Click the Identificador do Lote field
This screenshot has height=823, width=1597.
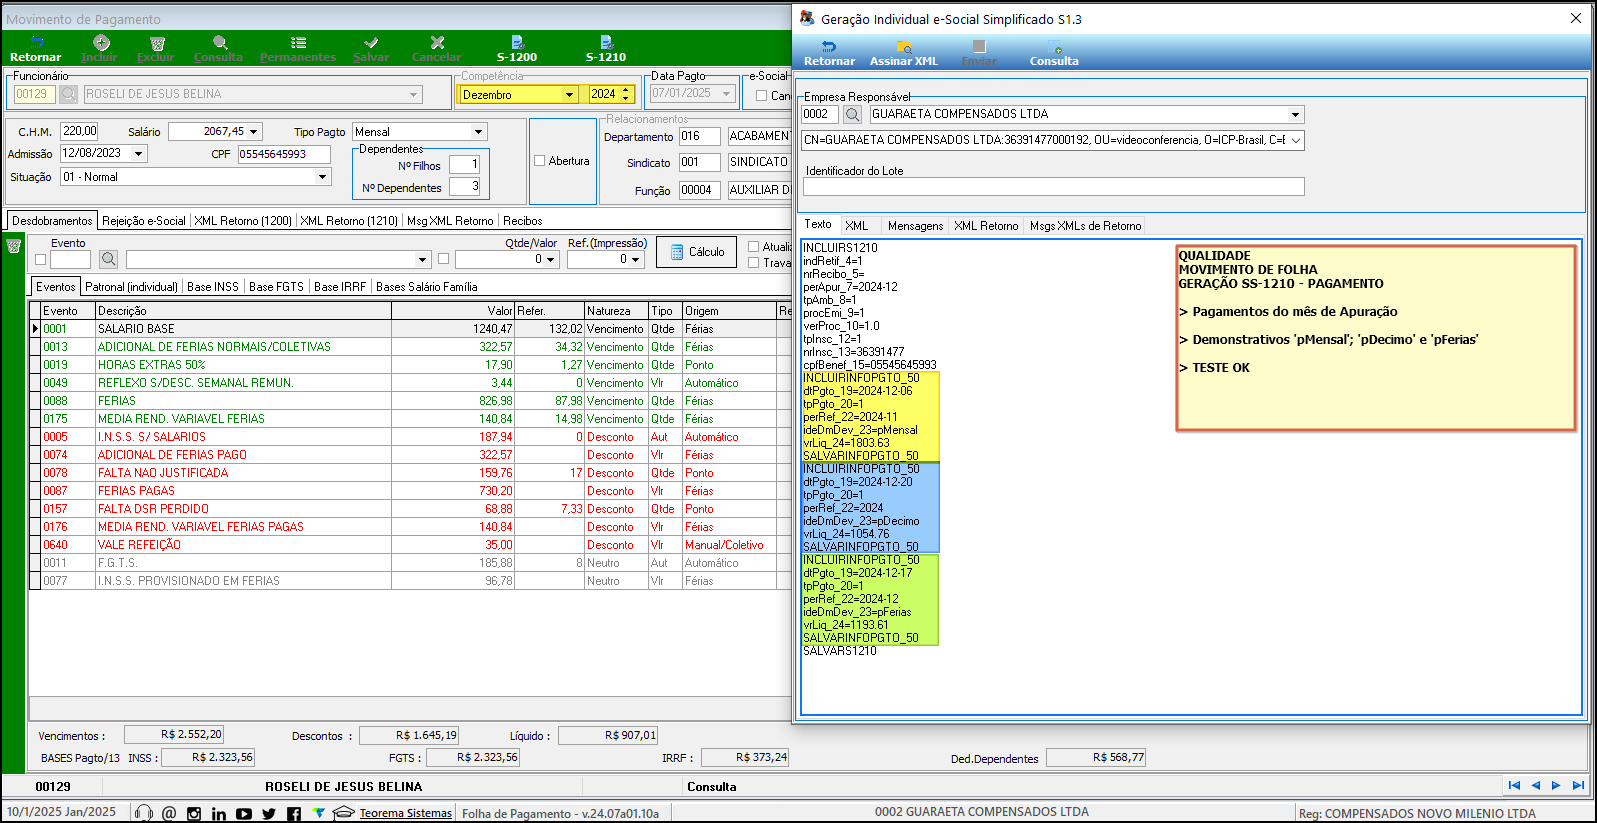click(x=1054, y=187)
